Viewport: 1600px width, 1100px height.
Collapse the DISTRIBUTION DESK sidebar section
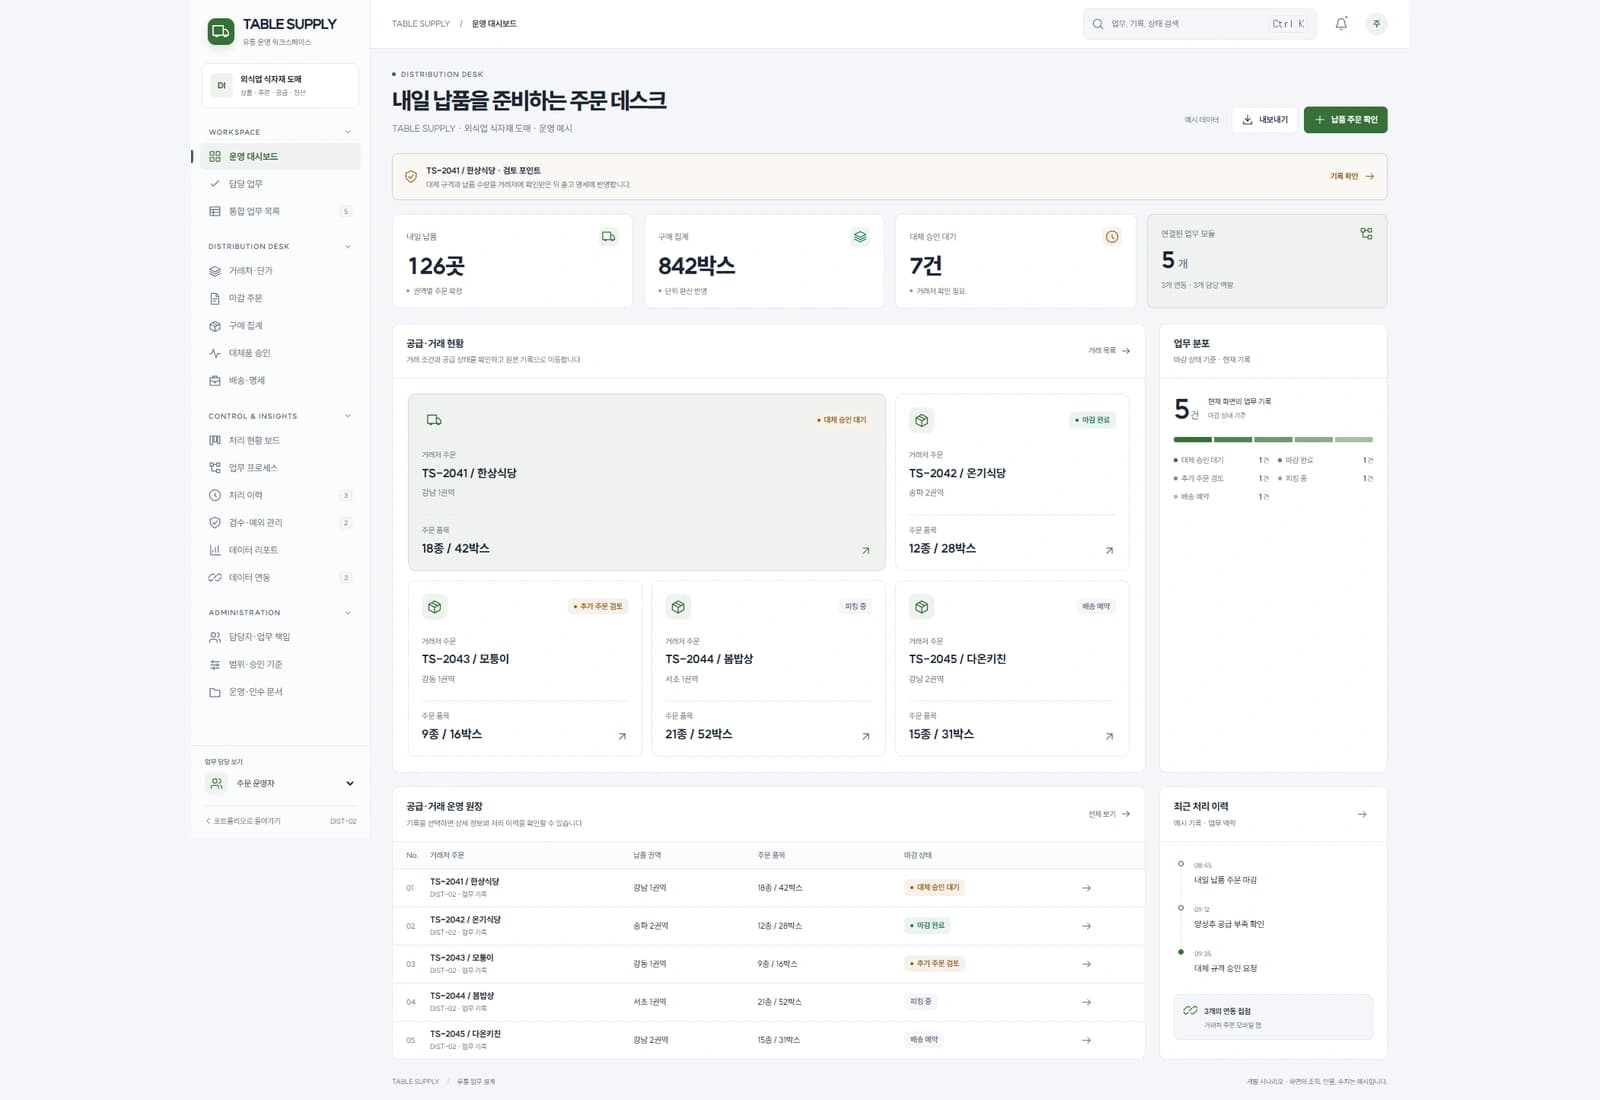(x=348, y=246)
